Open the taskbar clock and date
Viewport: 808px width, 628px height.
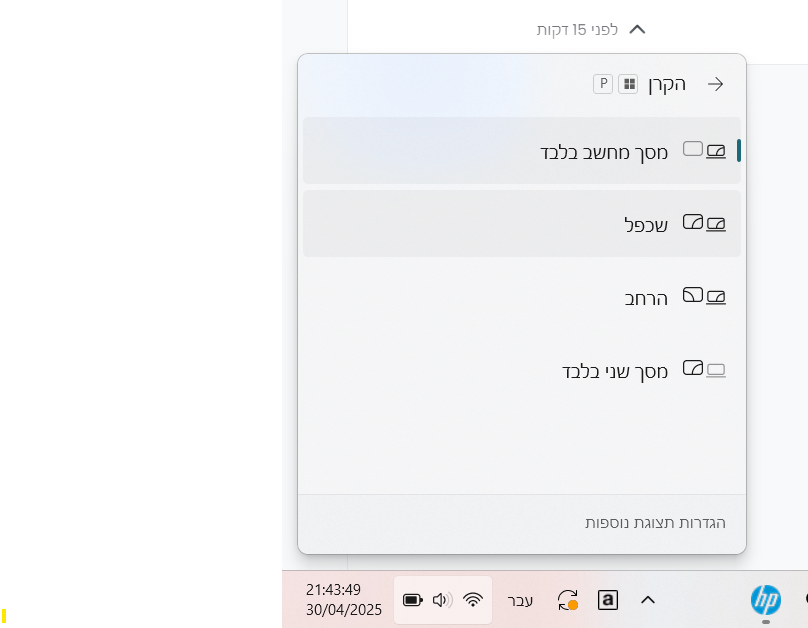point(343,600)
